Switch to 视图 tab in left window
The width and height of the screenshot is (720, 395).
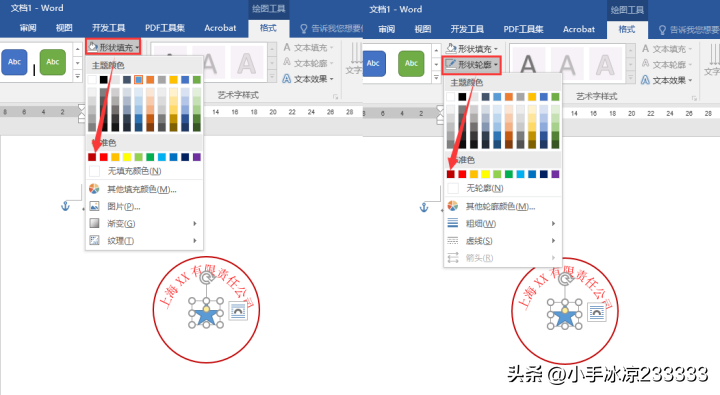[64, 28]
